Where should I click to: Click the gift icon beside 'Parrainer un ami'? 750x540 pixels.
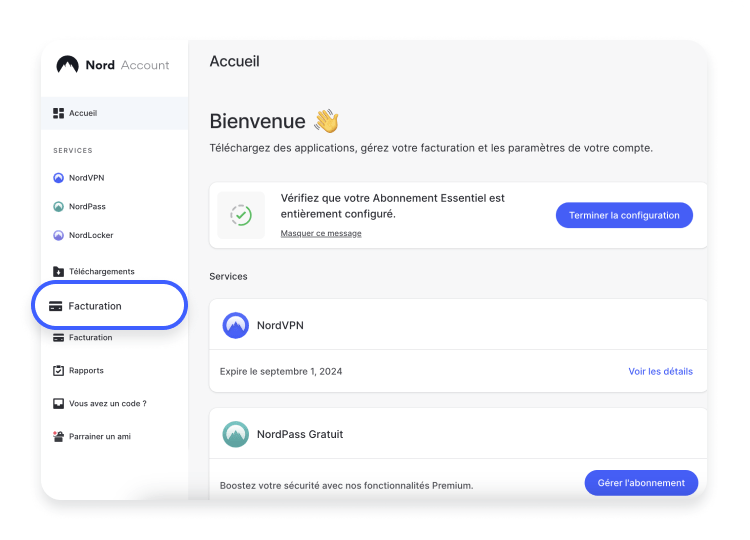point(58,436)
